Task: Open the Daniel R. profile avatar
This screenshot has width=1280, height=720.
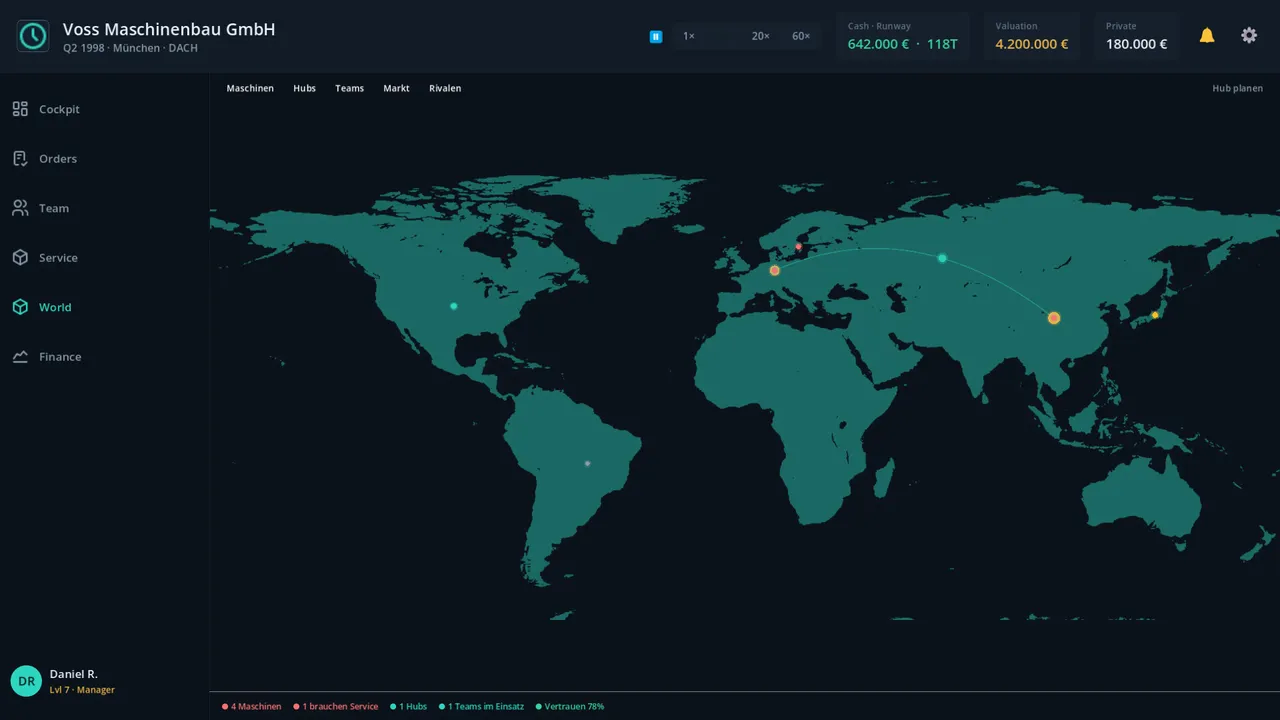Action: 26,681
